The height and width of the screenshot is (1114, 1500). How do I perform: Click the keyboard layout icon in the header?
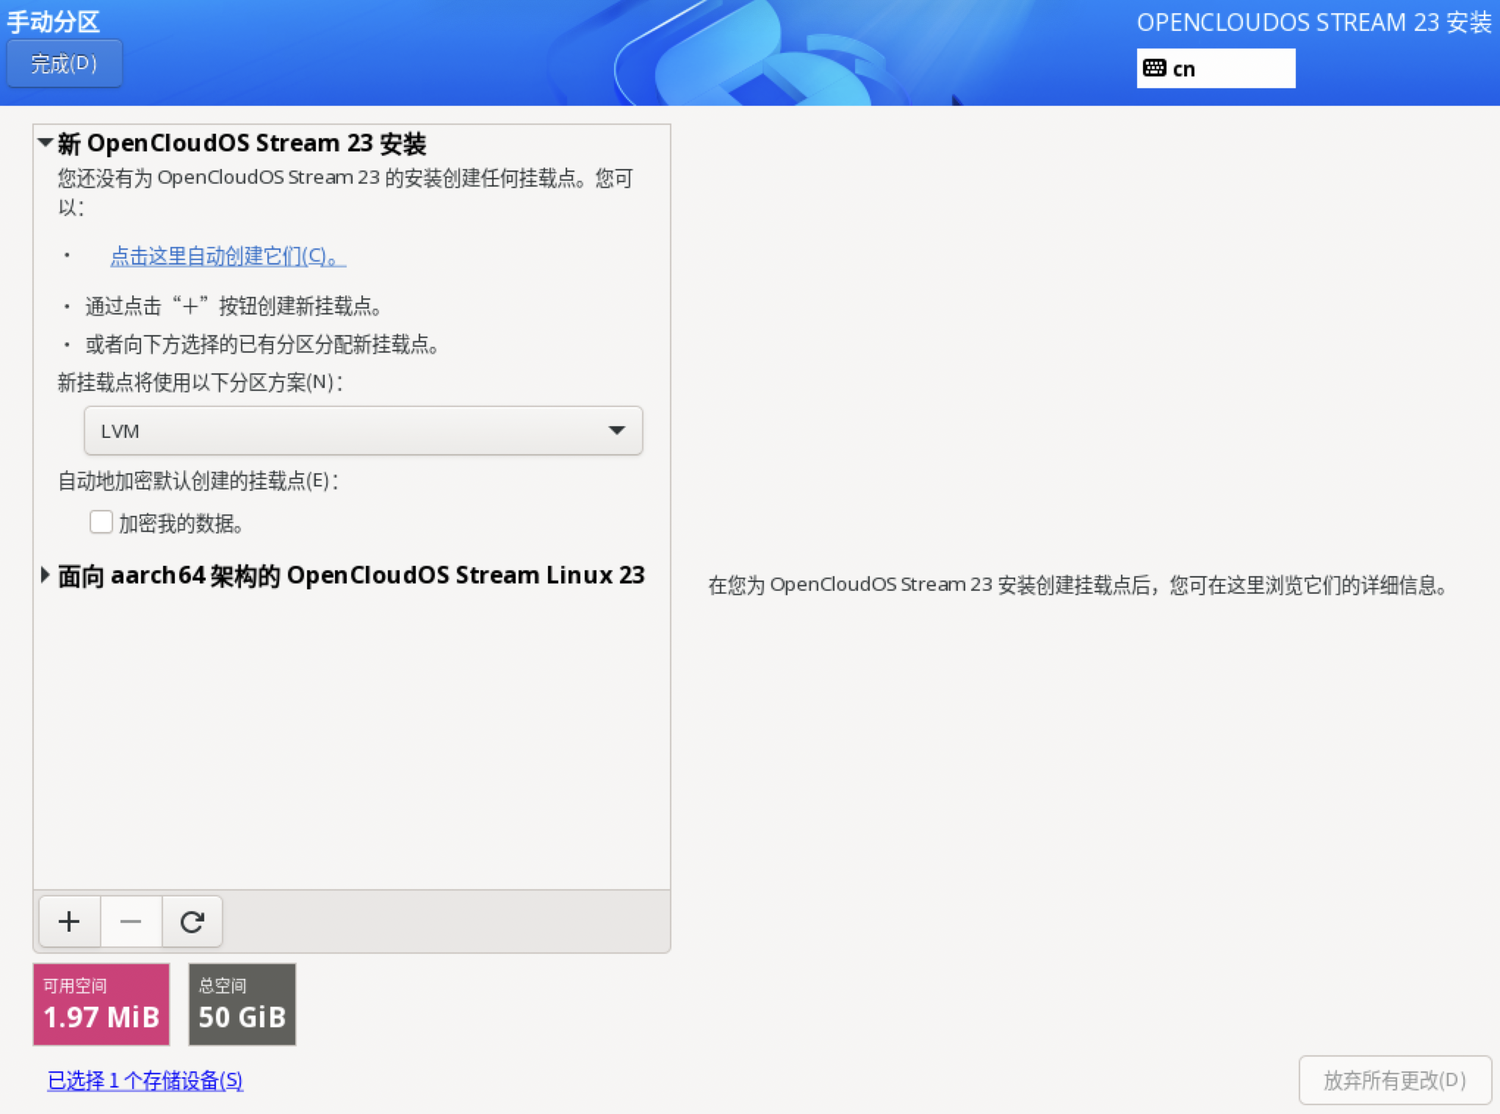(1155, 68)
